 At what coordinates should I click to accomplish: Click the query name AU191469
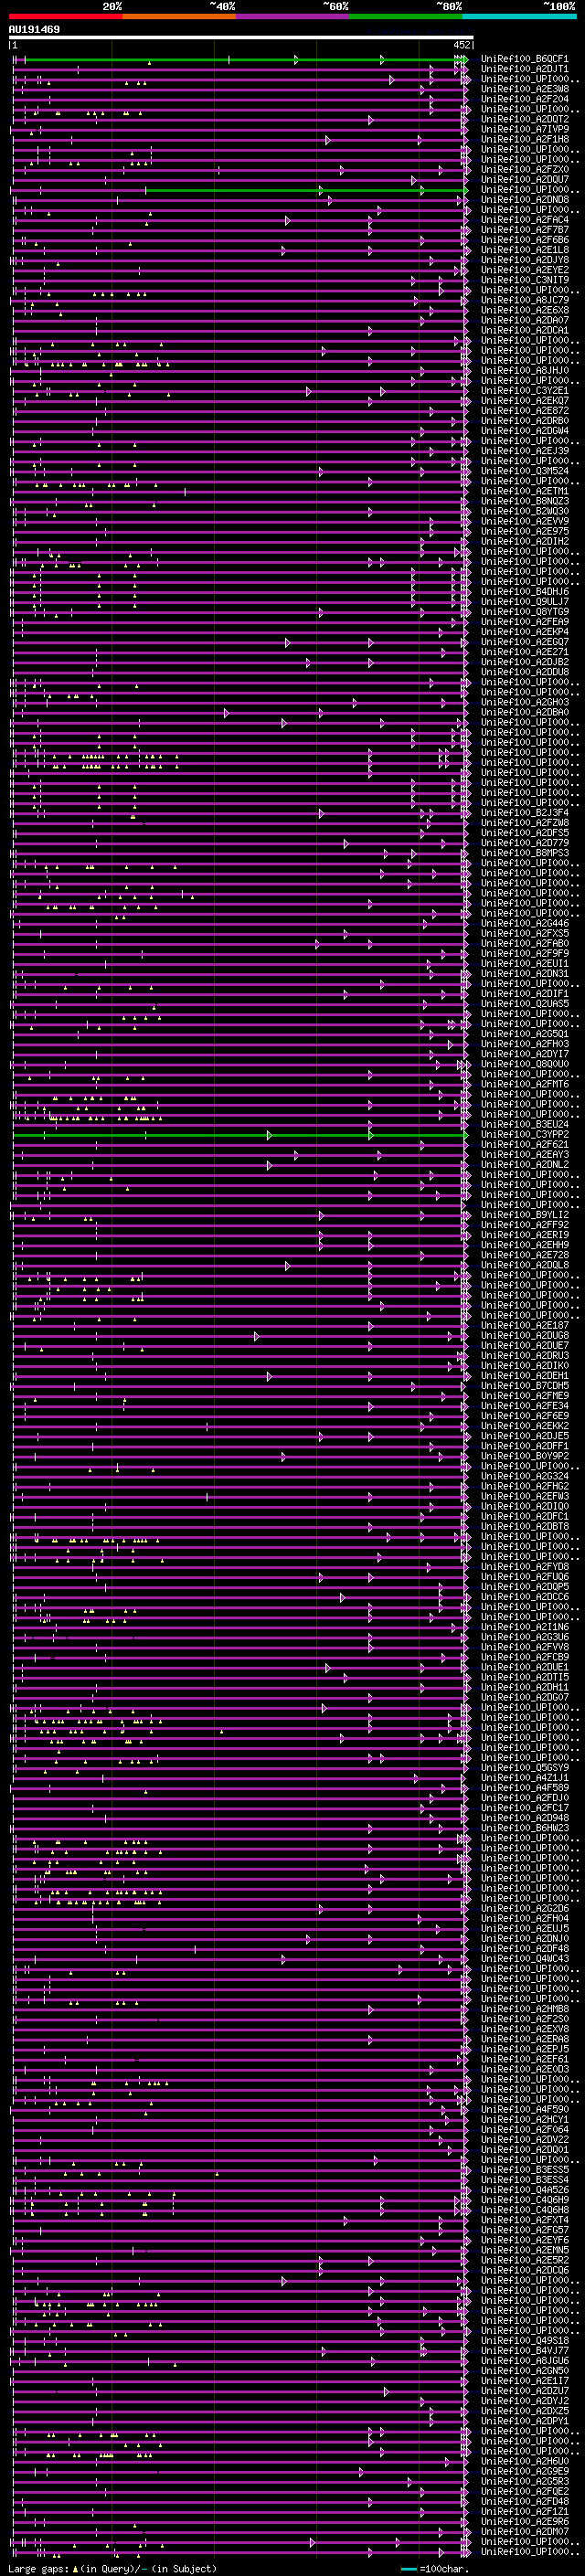[34, 29]
